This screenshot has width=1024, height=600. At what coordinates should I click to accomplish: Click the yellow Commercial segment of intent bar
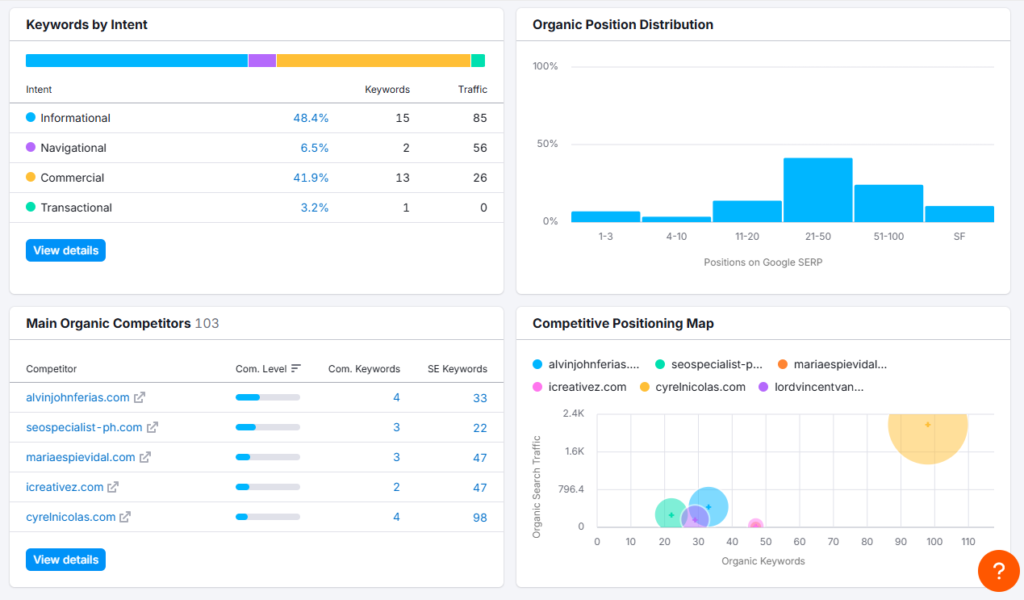pyautogui.click(x=373, y=61)
